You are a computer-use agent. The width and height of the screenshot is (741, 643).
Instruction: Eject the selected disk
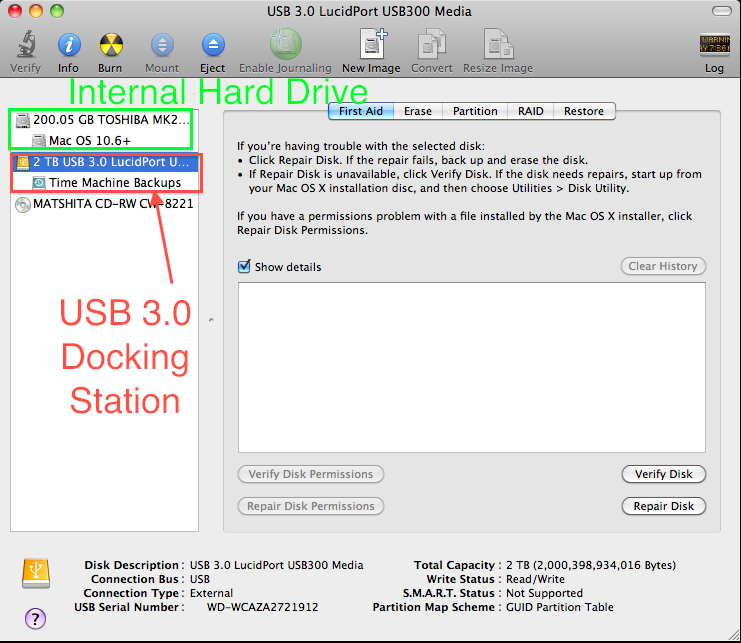click(x=213, y=45)
